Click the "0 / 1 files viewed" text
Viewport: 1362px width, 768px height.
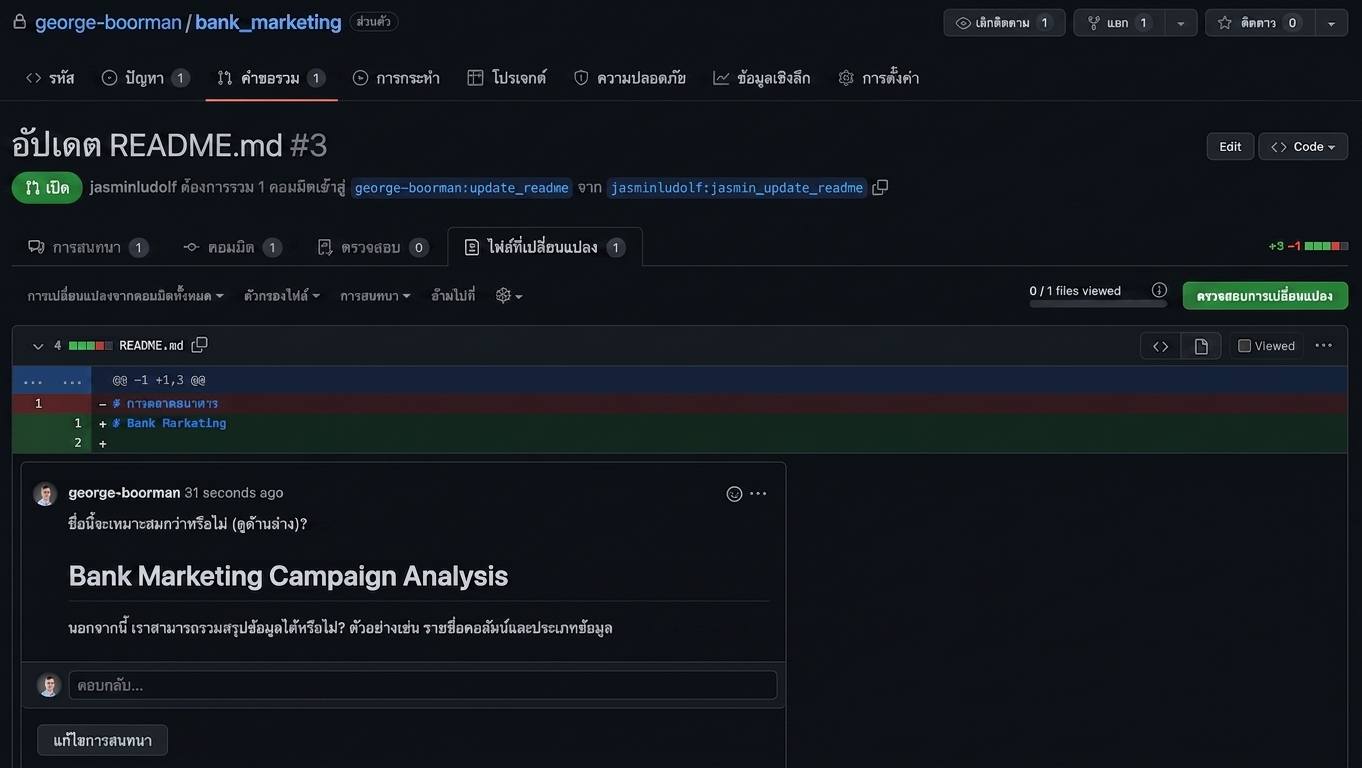coord(1075,290)
